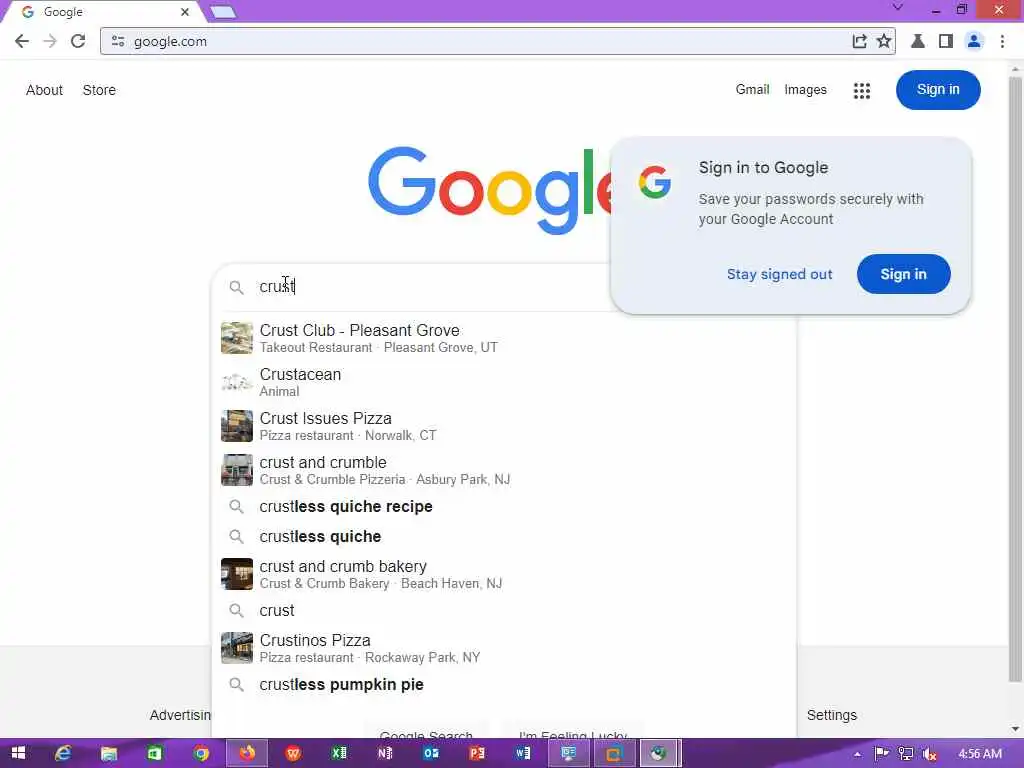This screenshot has width=1024, height=768.
Task: Click Sign in inside the Google popup
Action: [903, 274]
